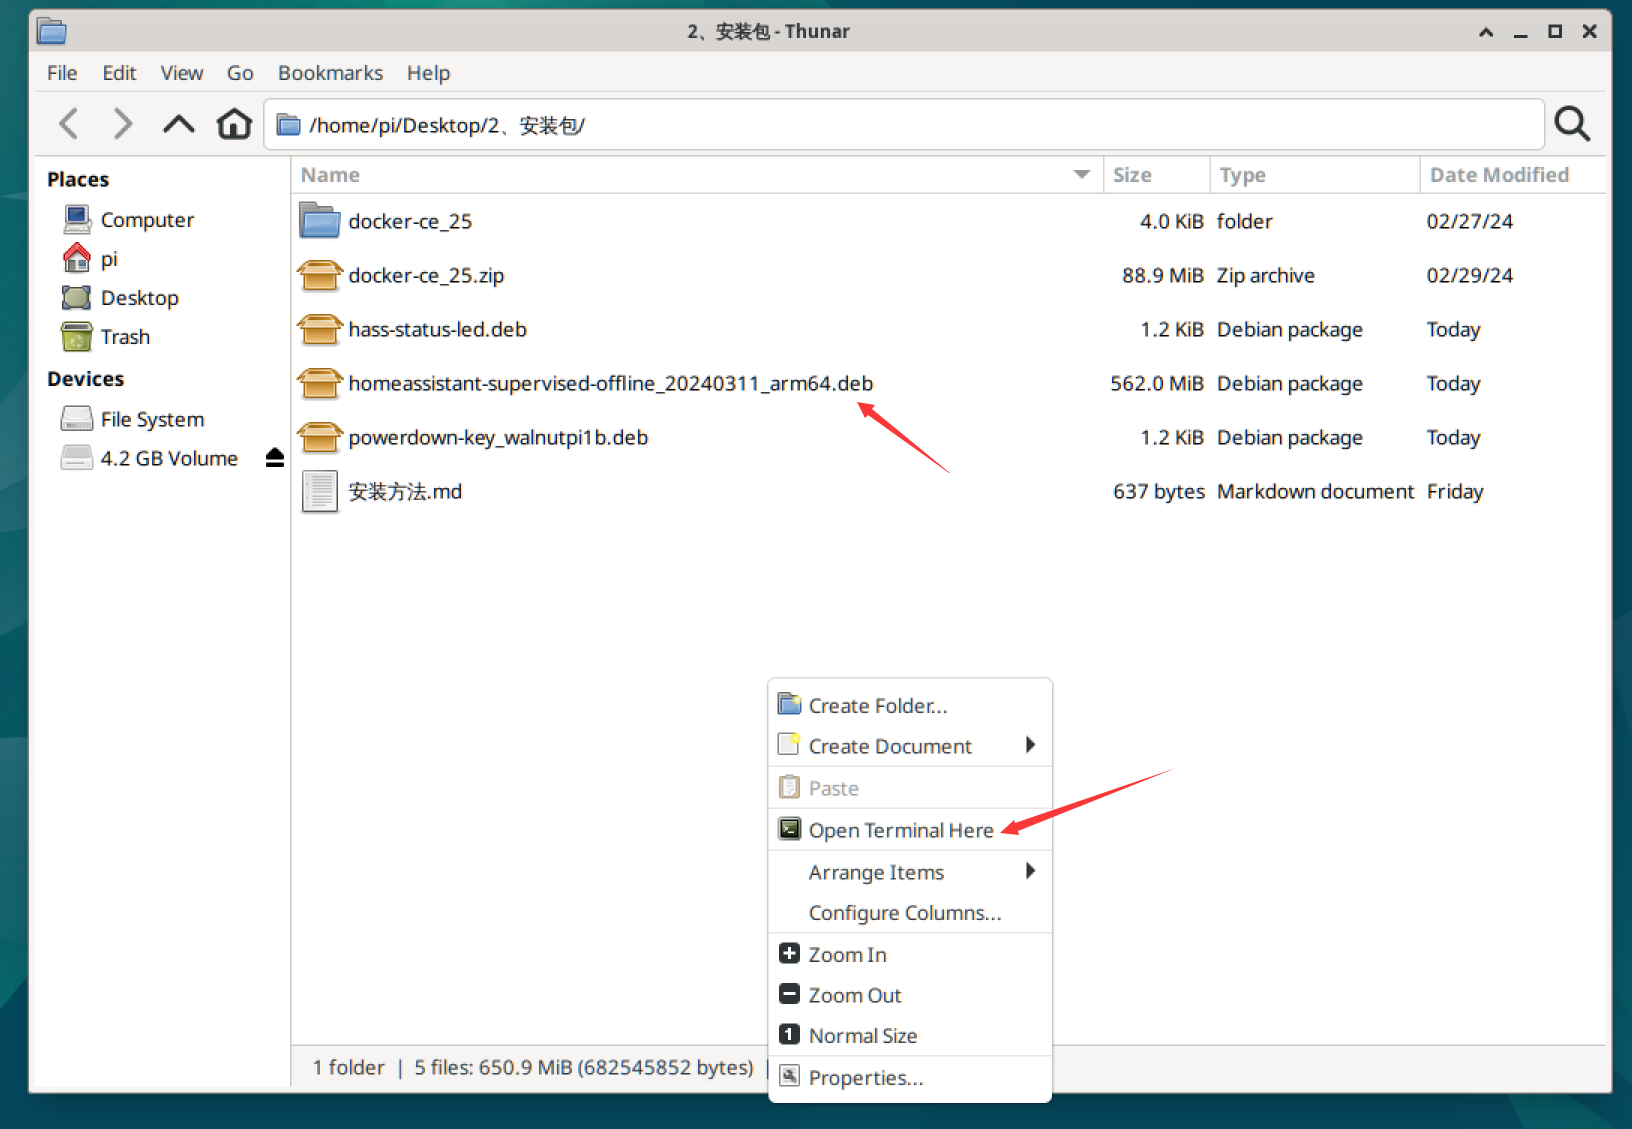1632x1129 pixels.
Task: Open the parent folder with up arrow
Action: pyautogui.click(x=178, y=124)
